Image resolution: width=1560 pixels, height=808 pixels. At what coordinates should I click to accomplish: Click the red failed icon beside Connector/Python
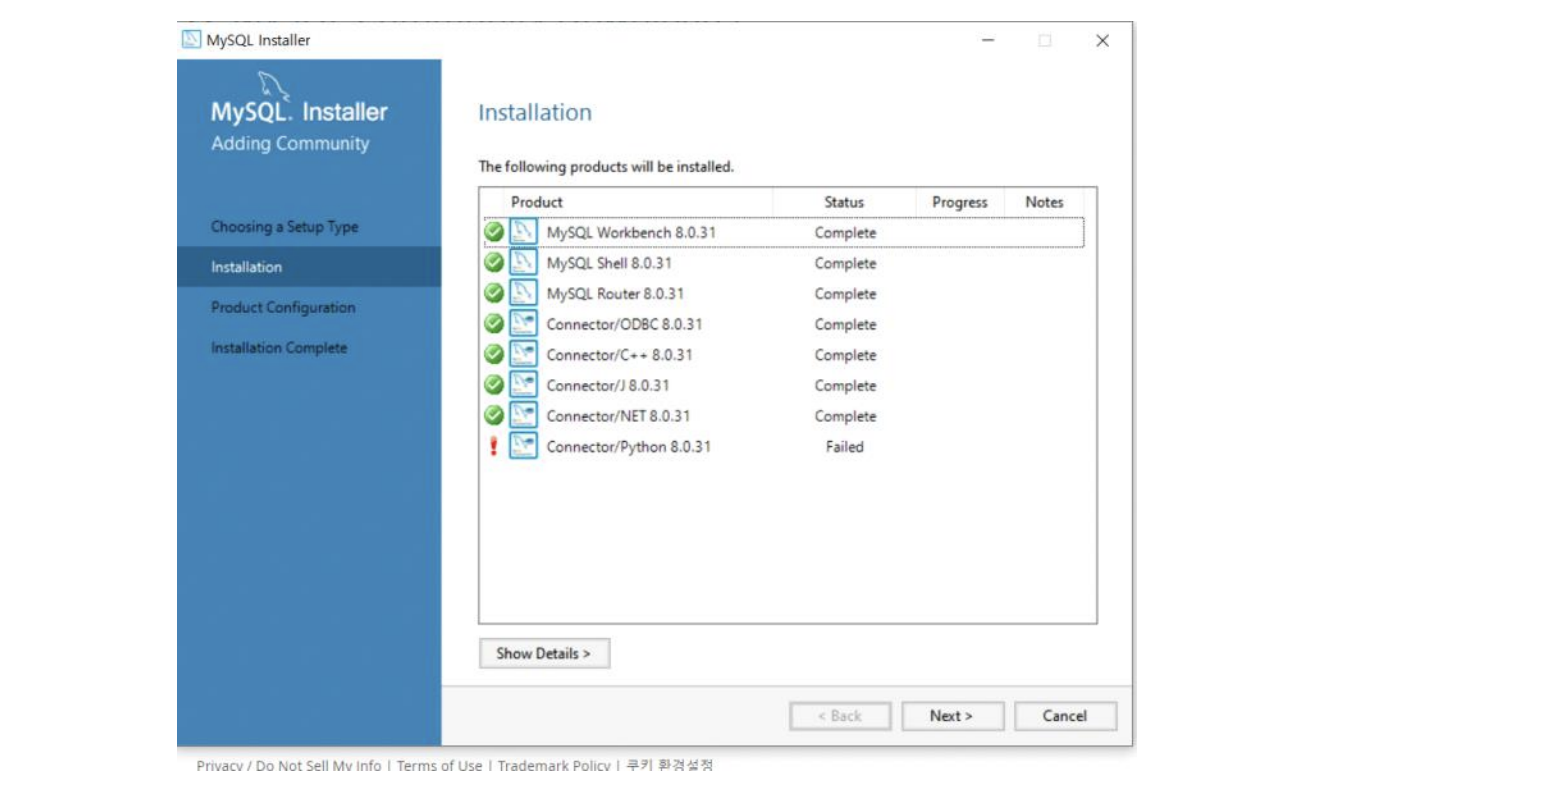click(493, 446)
